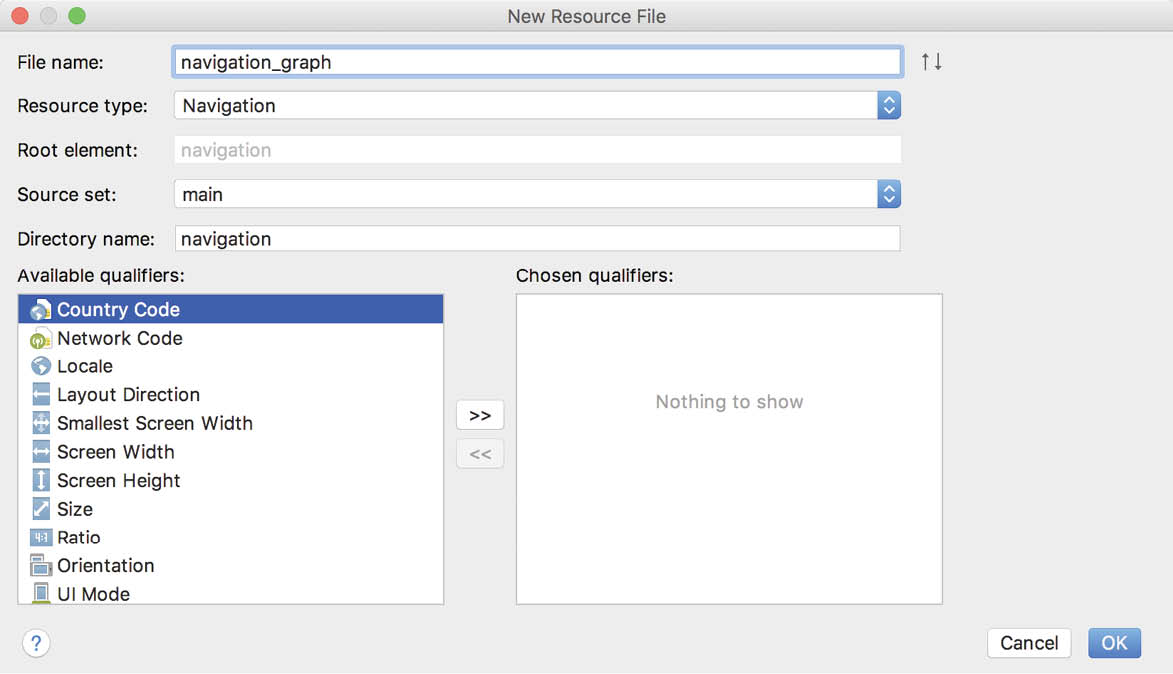Focus the File name input field
1173x674 pixels.
pos(537,62)
